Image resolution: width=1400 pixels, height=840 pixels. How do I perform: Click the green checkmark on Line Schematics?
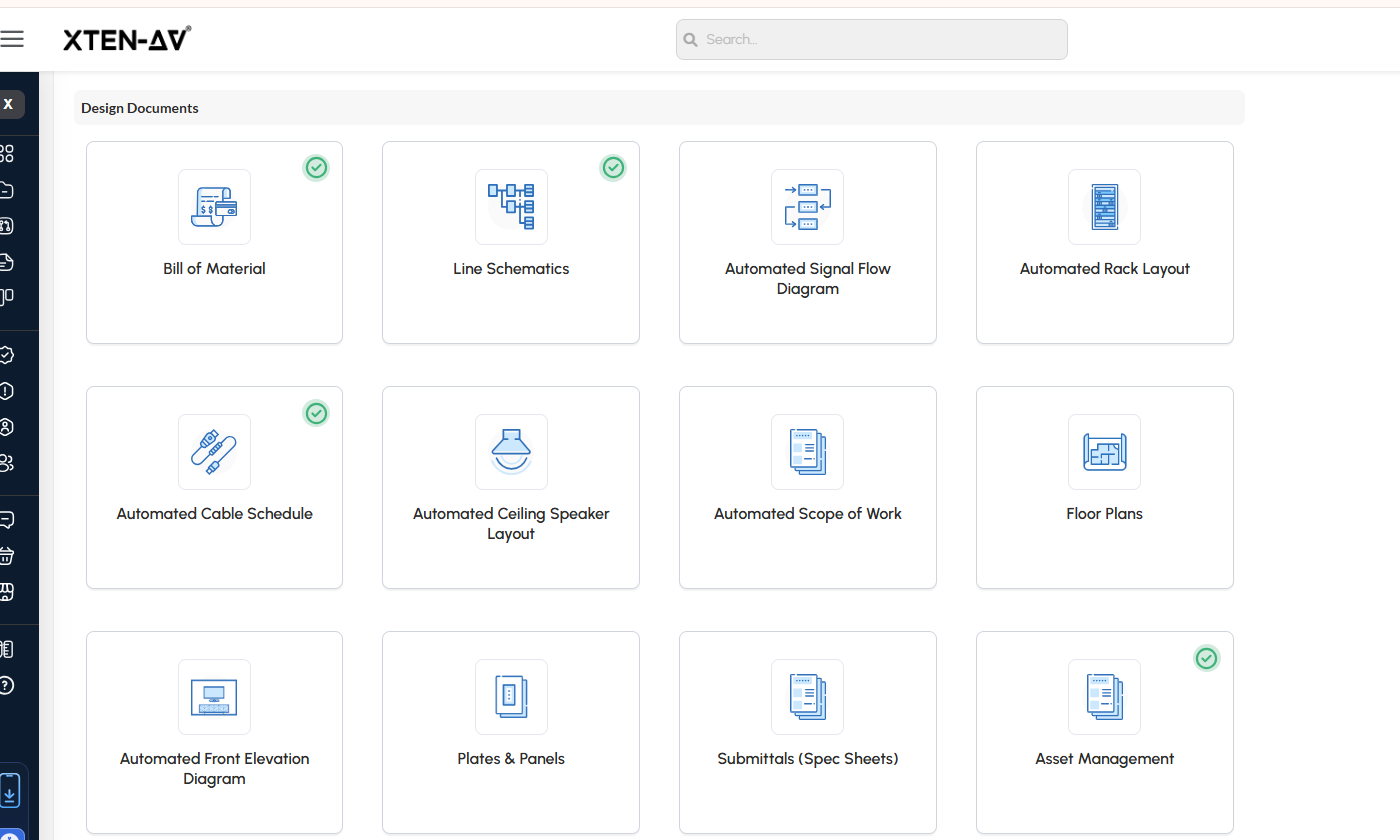[613, 168]
